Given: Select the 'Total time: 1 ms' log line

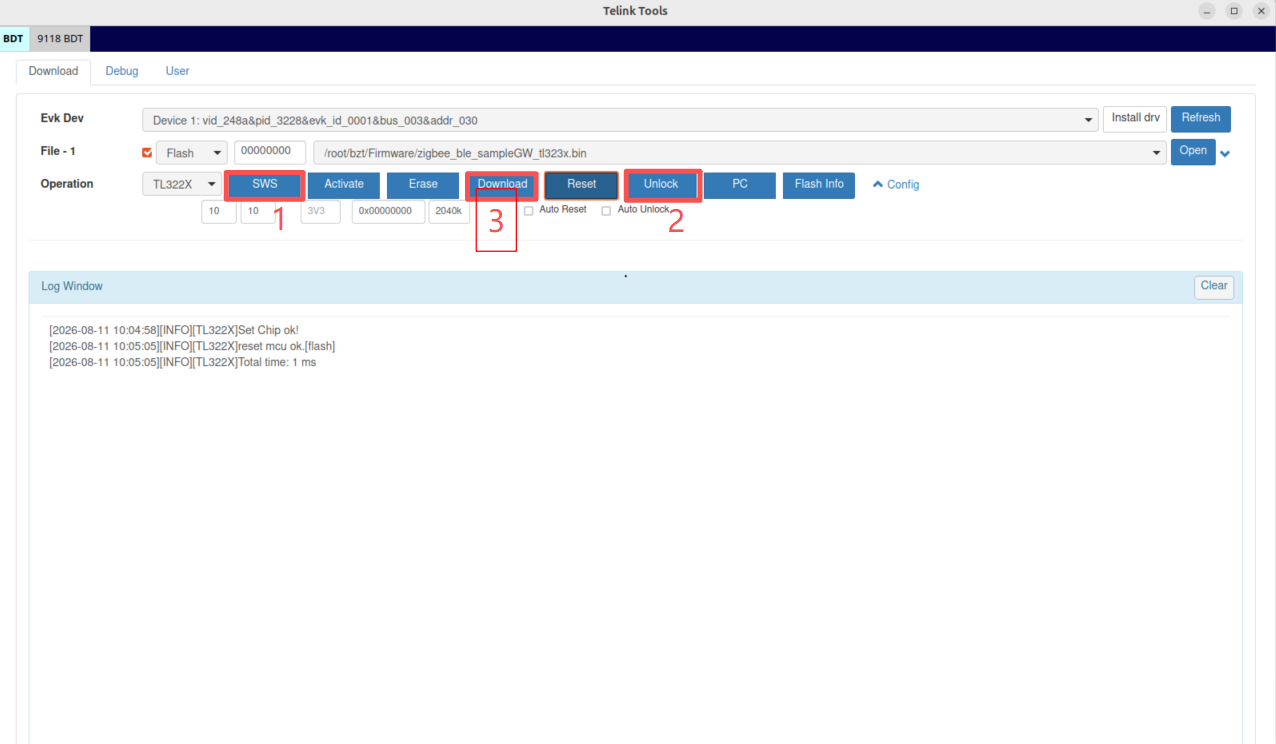Looking at the screenshot, I should 182,362.
